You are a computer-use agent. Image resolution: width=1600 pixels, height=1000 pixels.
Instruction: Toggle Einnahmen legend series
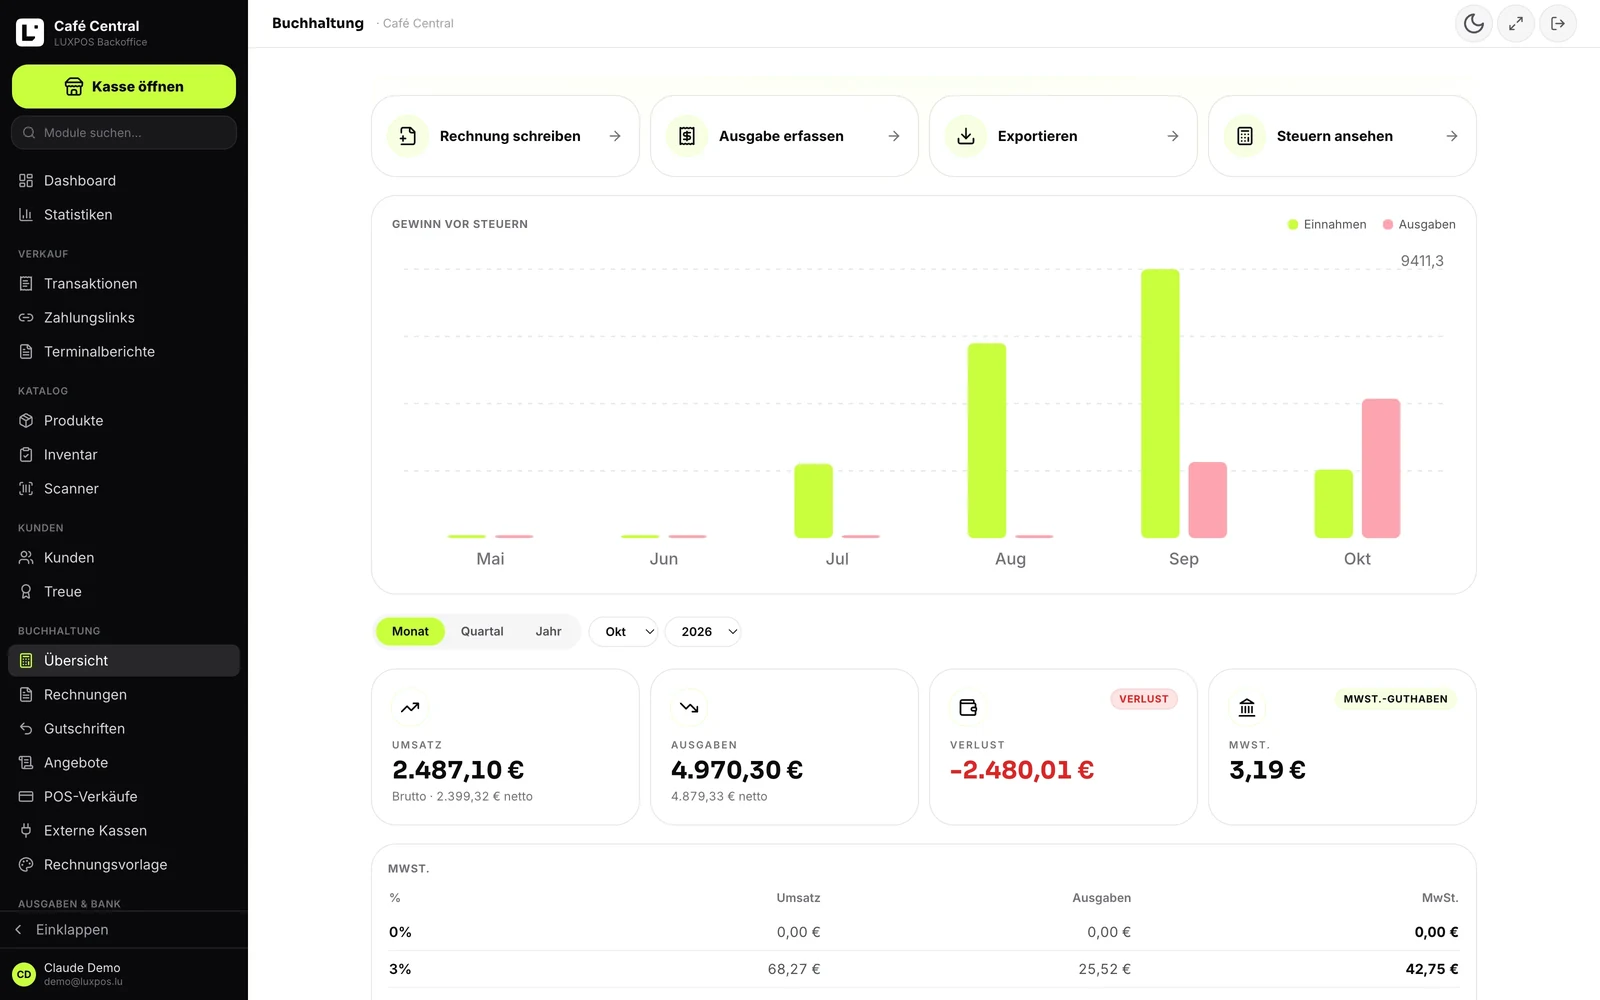click(x=1327, y=224)
